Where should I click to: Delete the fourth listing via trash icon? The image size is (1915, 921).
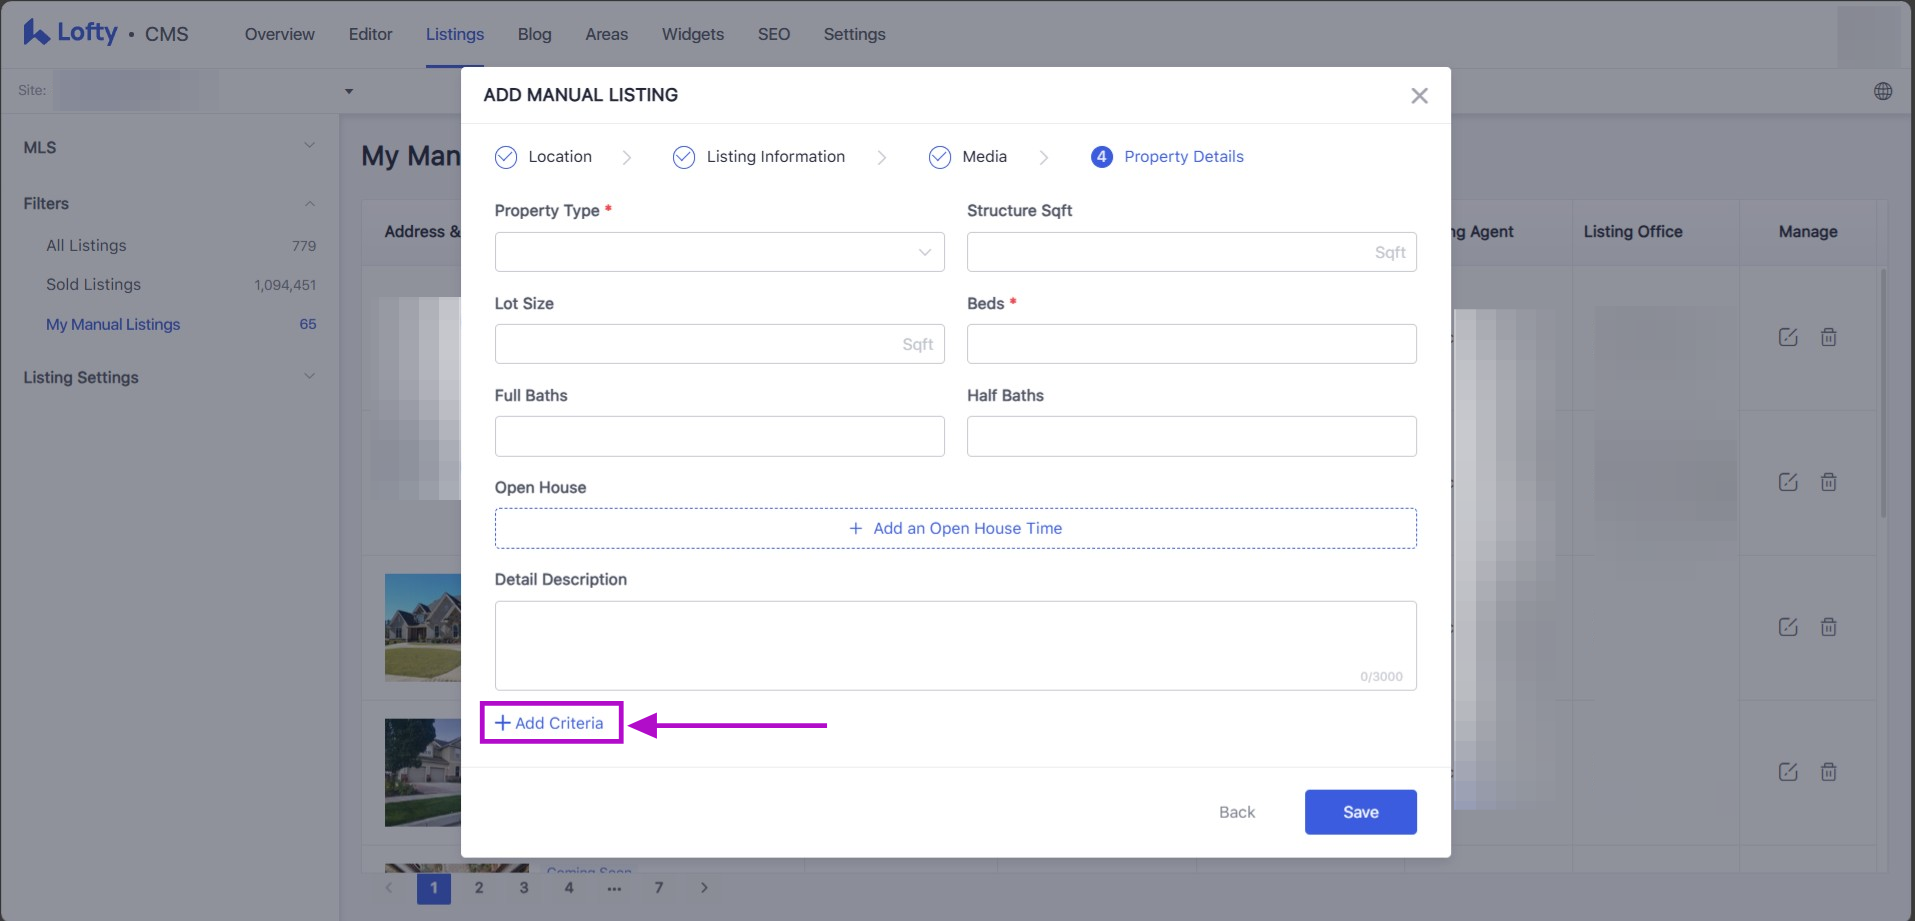(1828, 772)
